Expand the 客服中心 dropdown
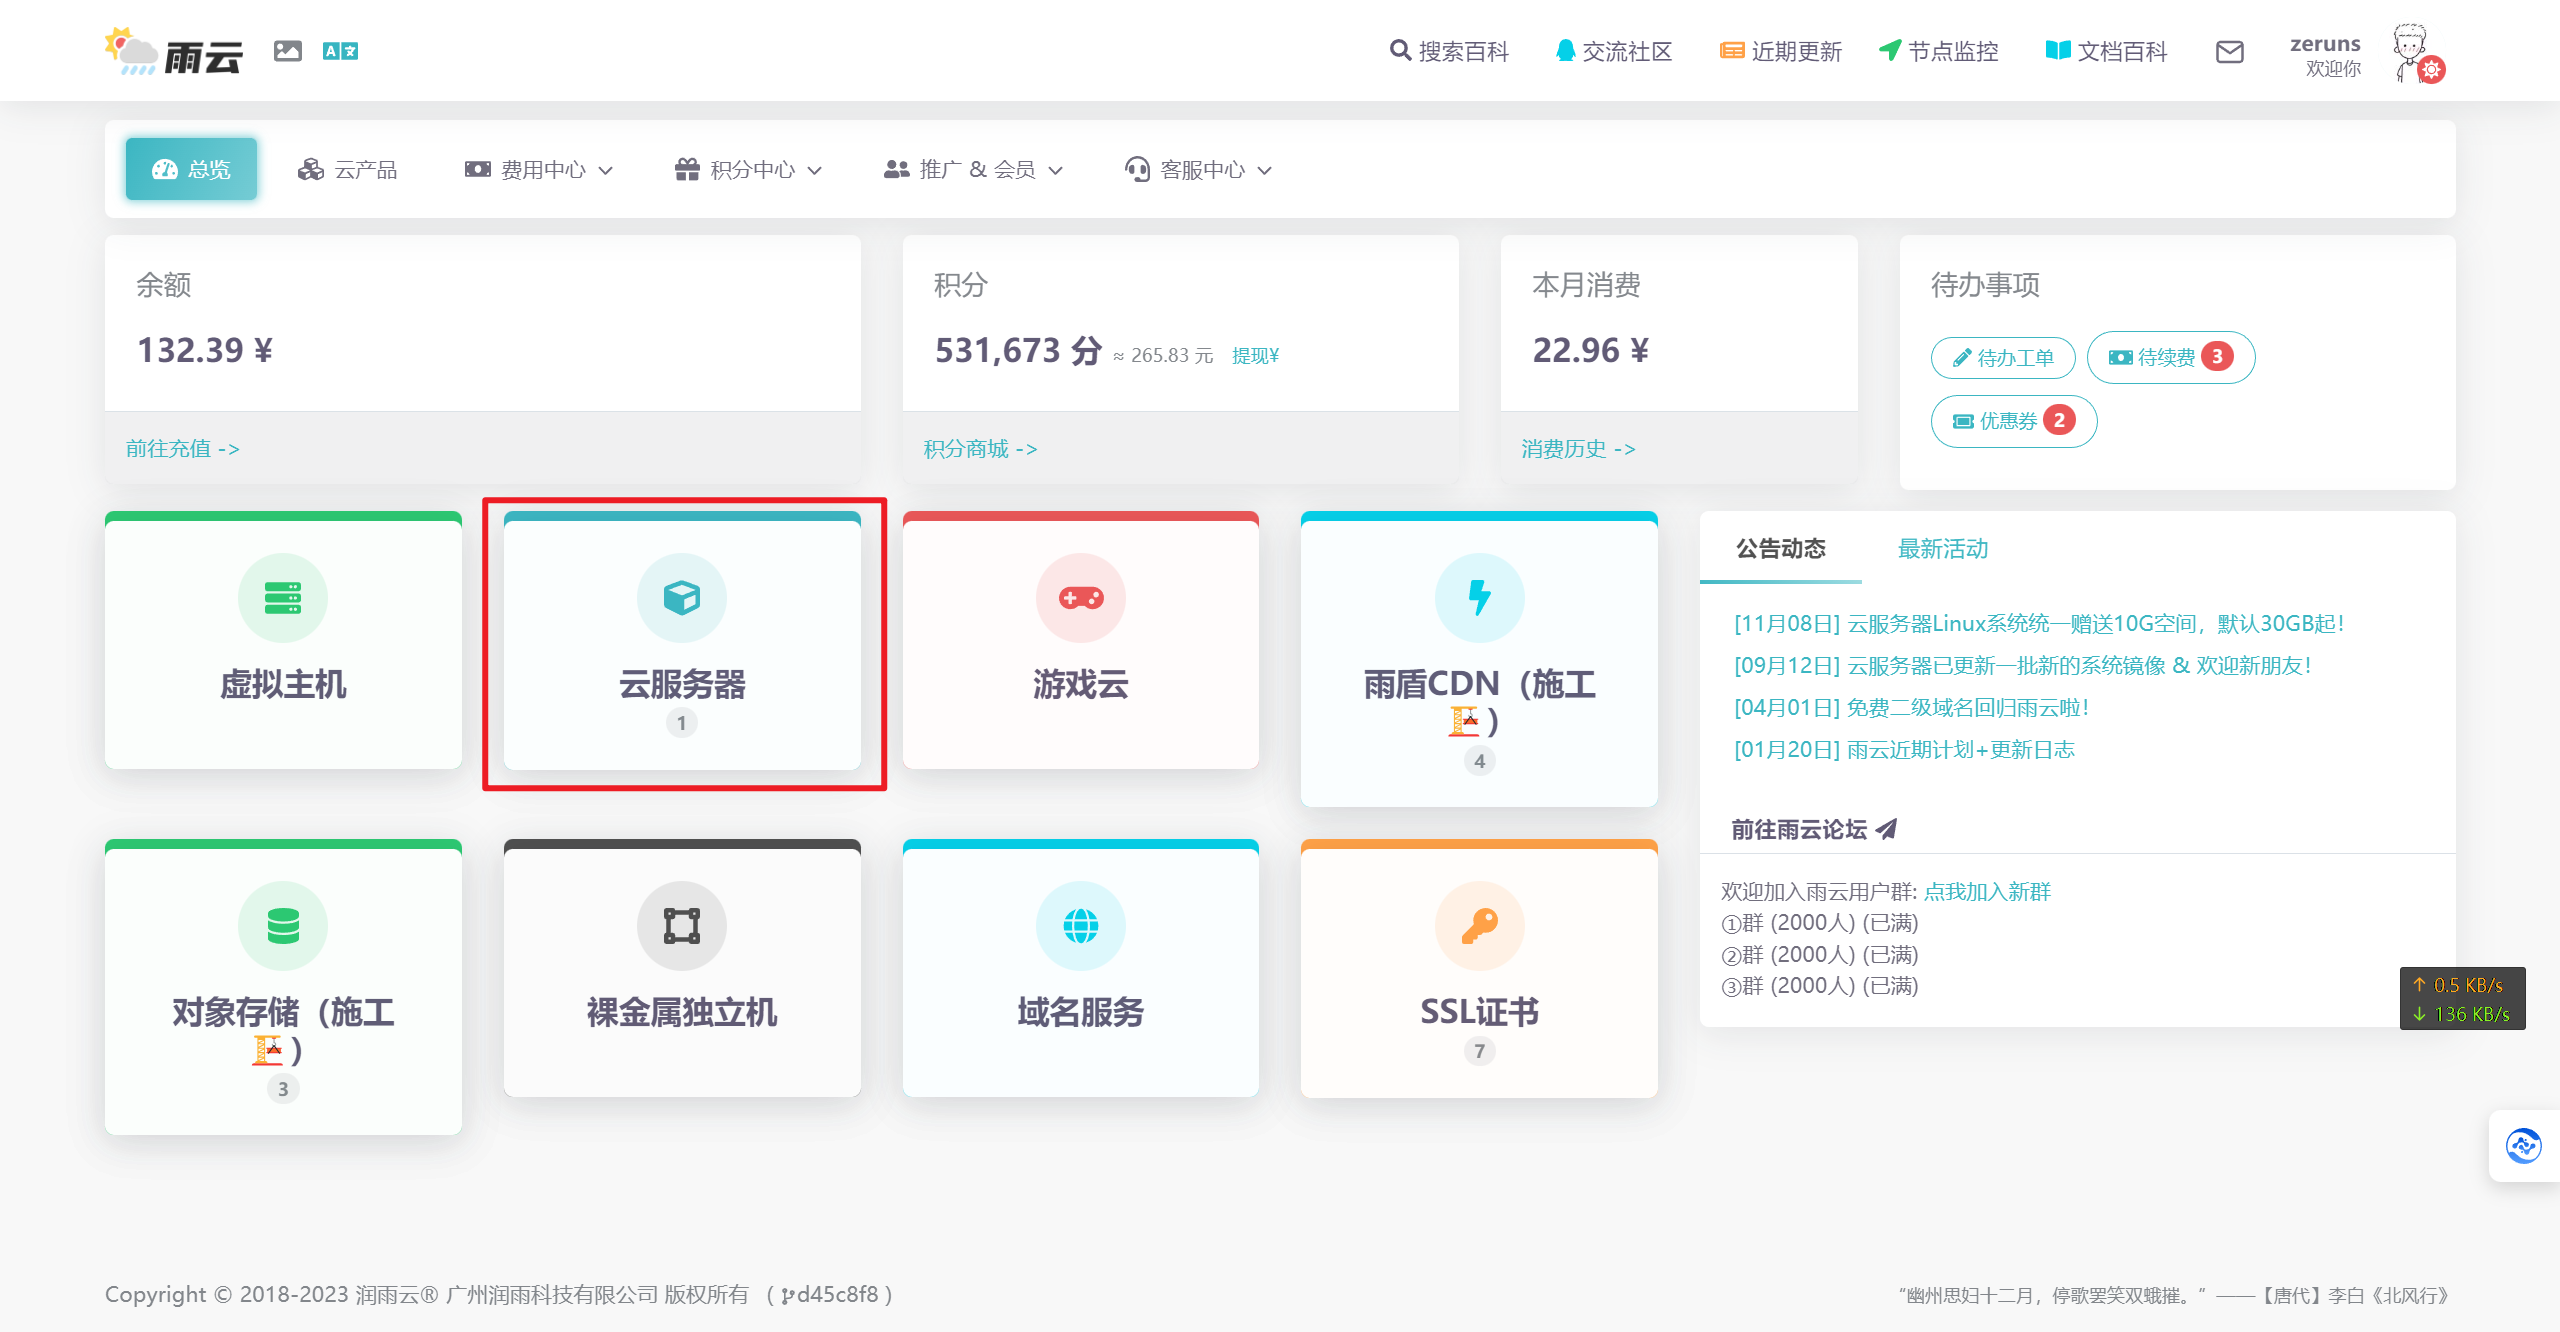This screenshot has height=1332, width=2560. (x=1198, y=170)
